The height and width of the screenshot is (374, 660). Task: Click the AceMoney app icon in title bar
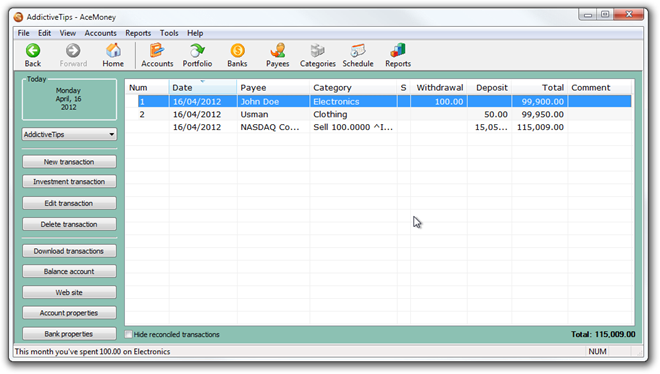tap(19, 17)
